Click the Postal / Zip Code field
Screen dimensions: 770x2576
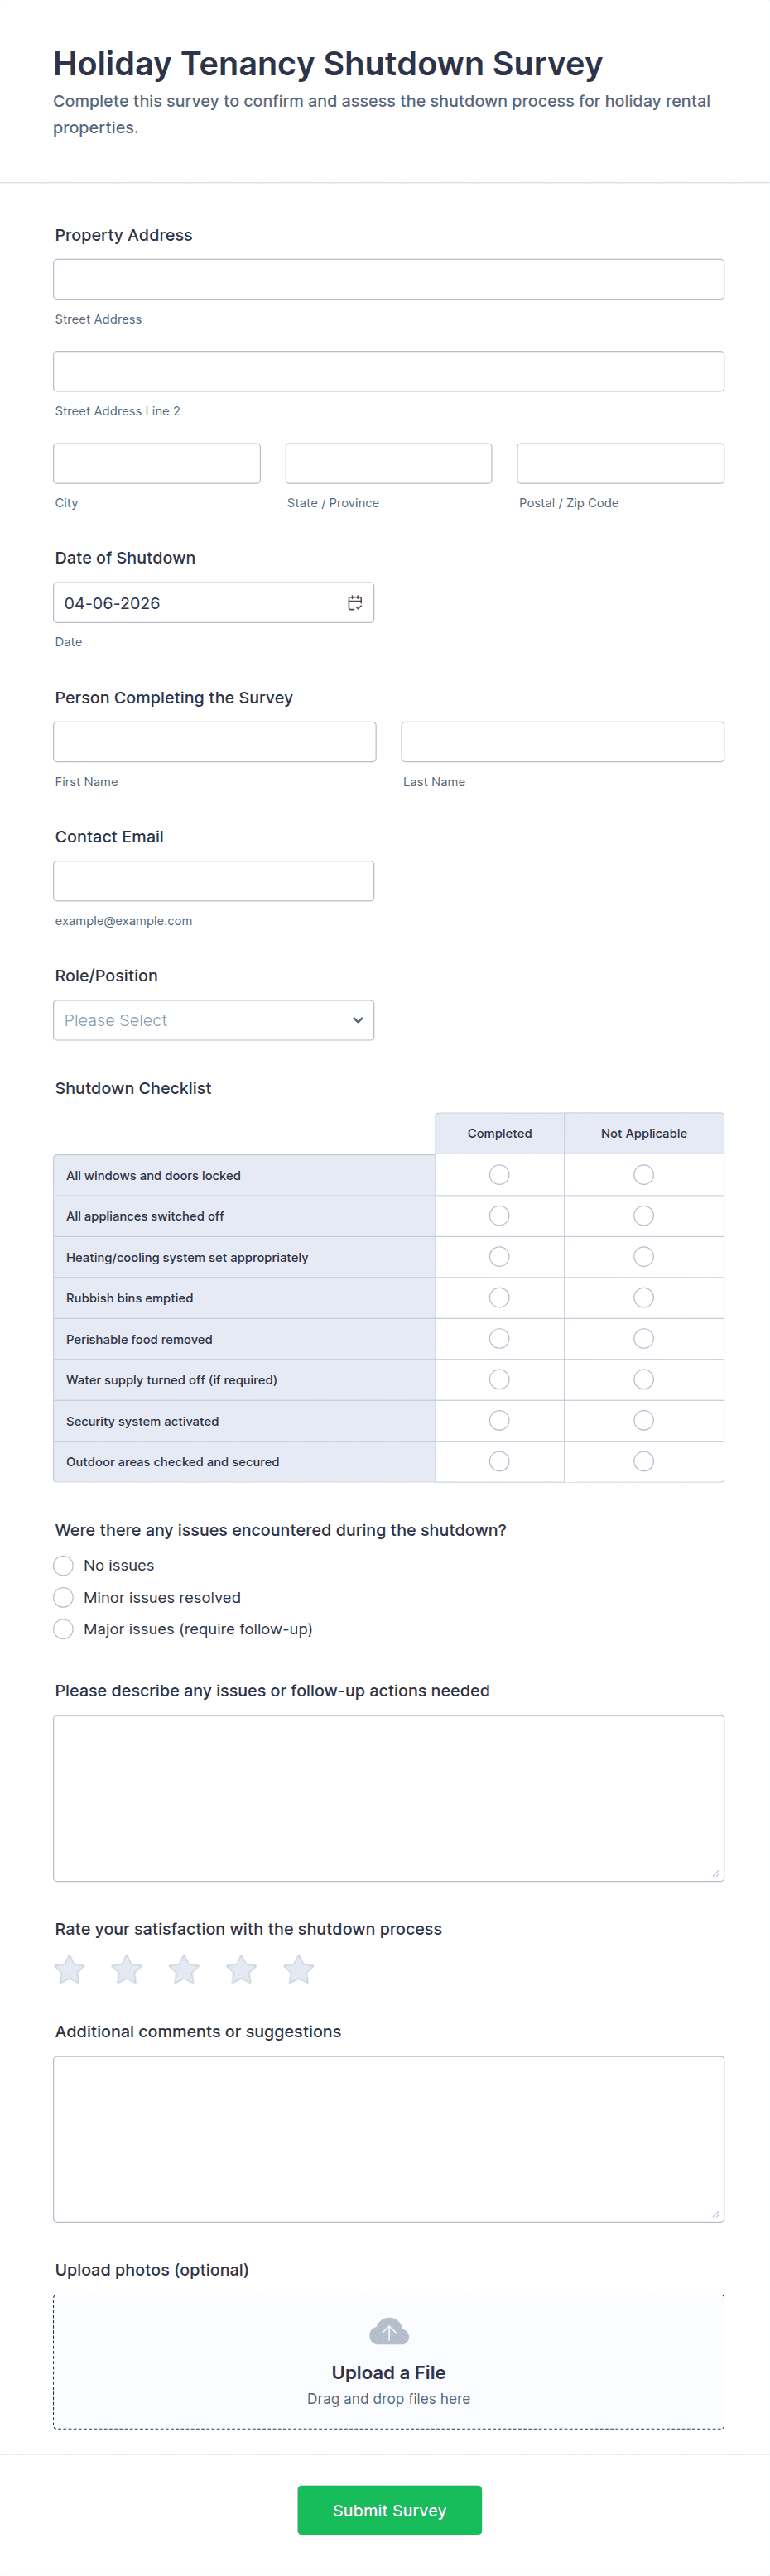pyautogui.click(x=620, y=464)
